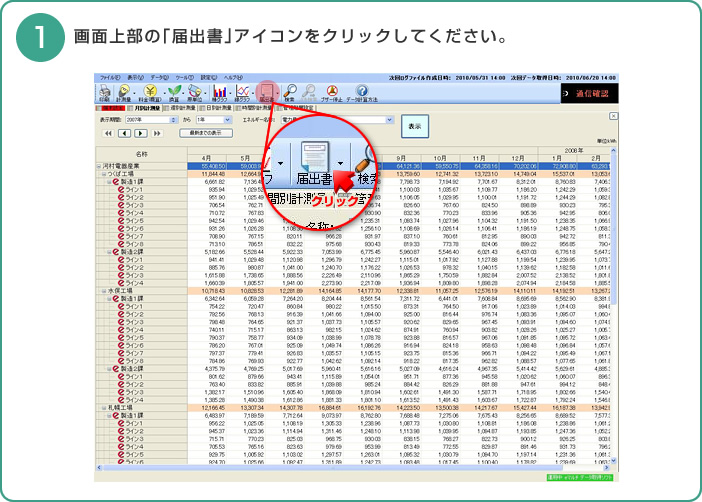Open the ツール menu

tap(184, 77)
